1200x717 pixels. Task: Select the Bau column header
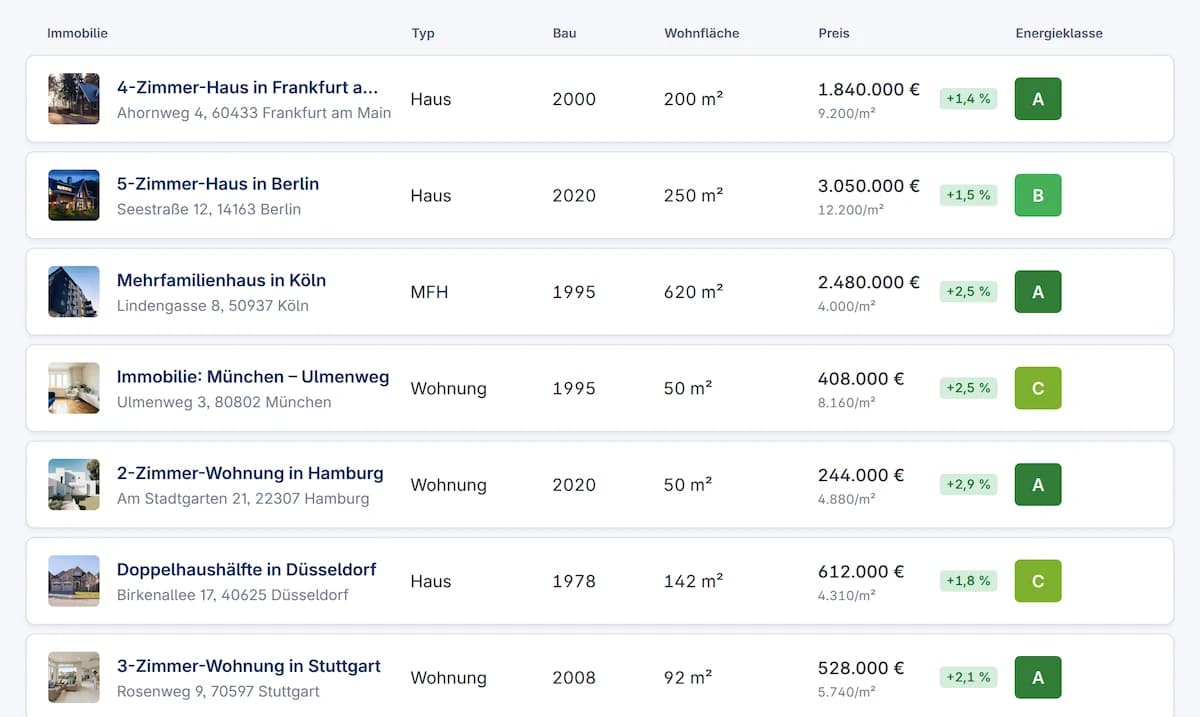[565, 33]
